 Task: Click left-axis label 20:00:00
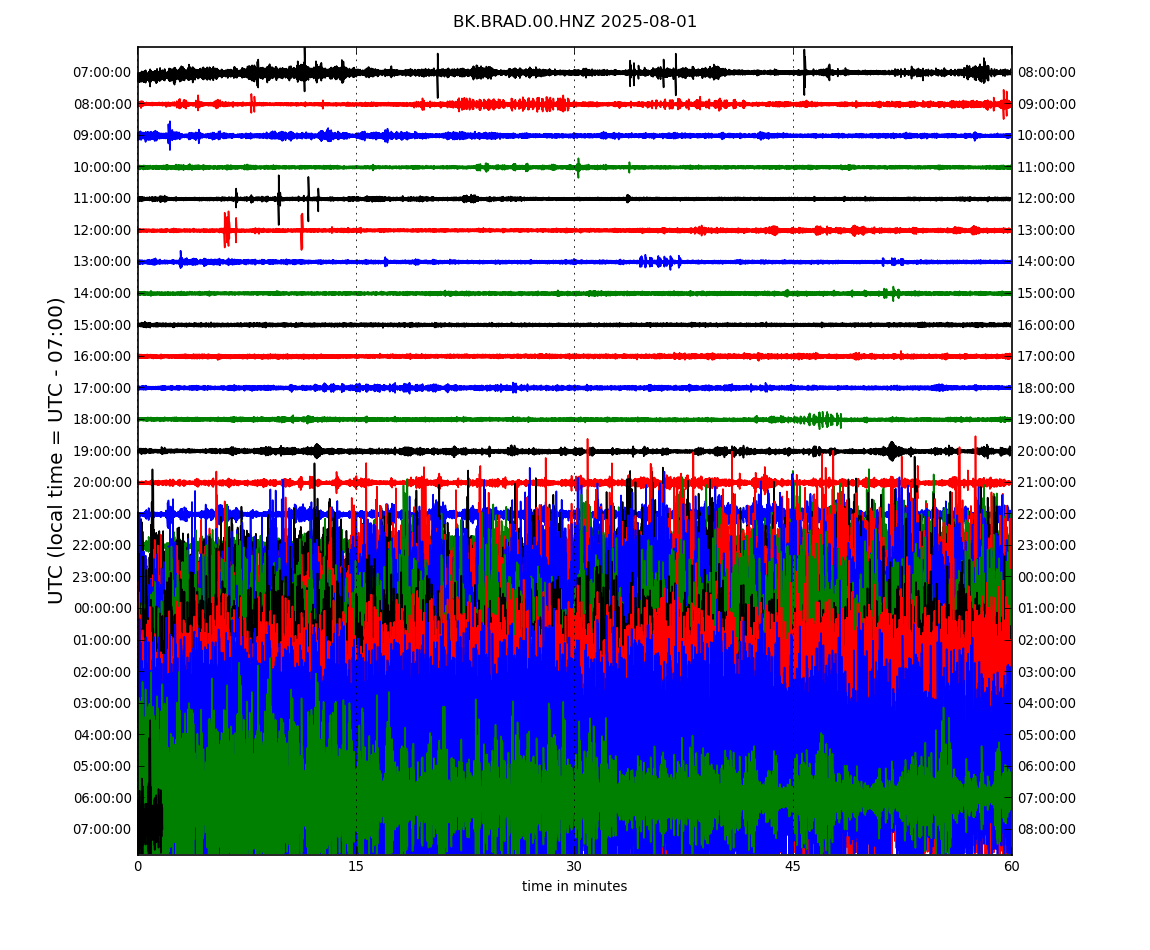(x=103, y=483)
